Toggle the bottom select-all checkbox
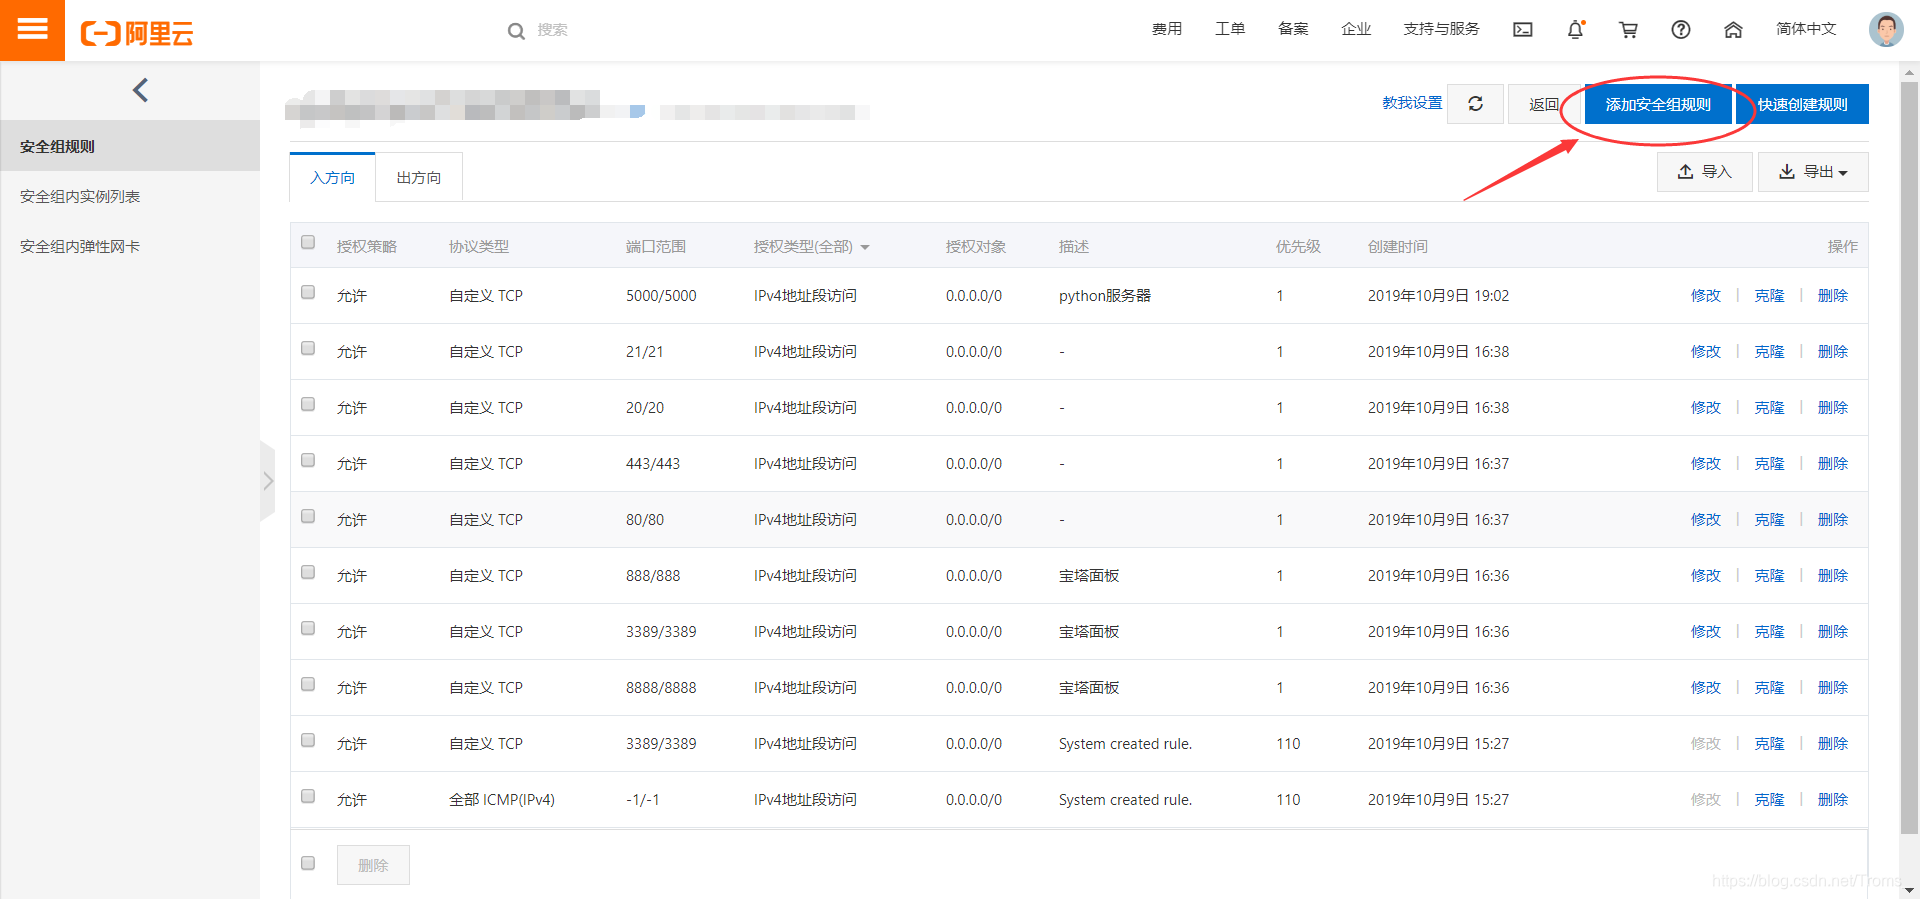Viewport: 1920px width, 899px height. 308,863
